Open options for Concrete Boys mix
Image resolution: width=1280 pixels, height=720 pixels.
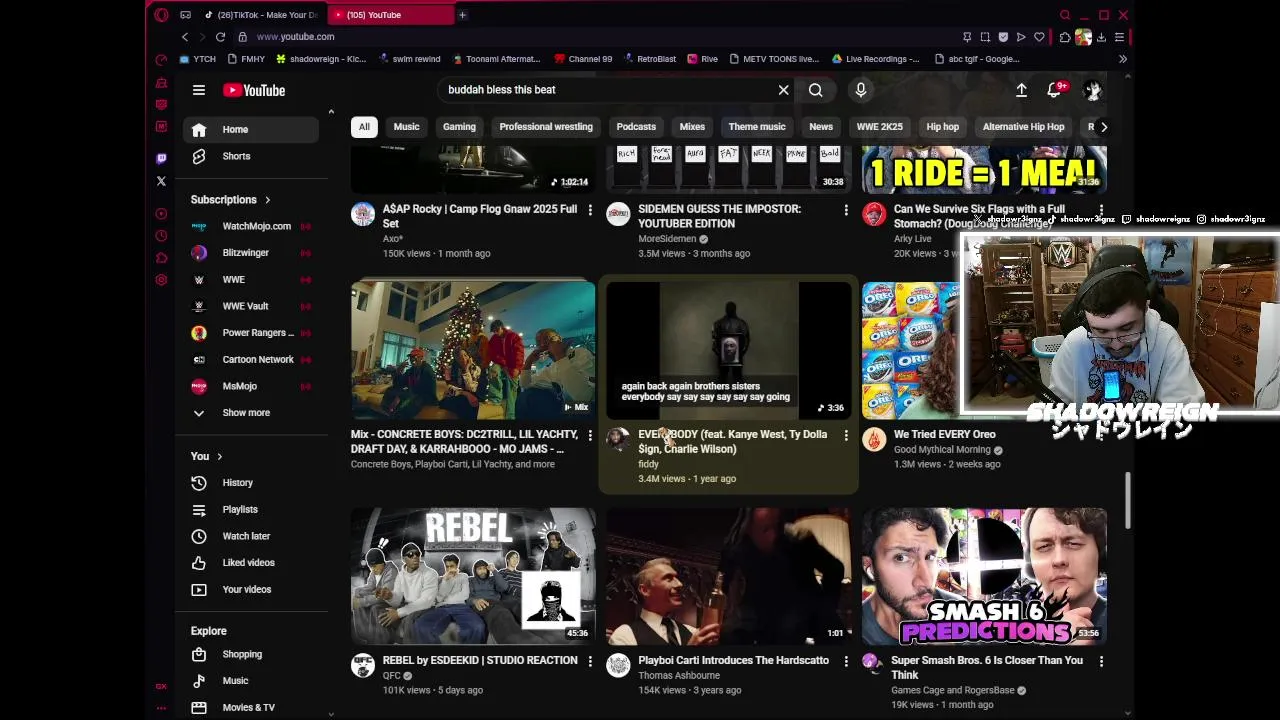[x=590, y=435]
